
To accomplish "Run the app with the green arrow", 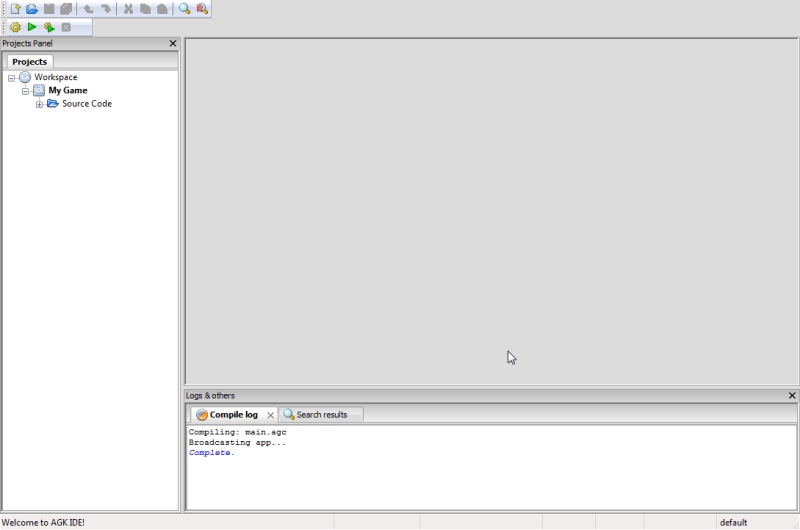I will click(32, 27).
